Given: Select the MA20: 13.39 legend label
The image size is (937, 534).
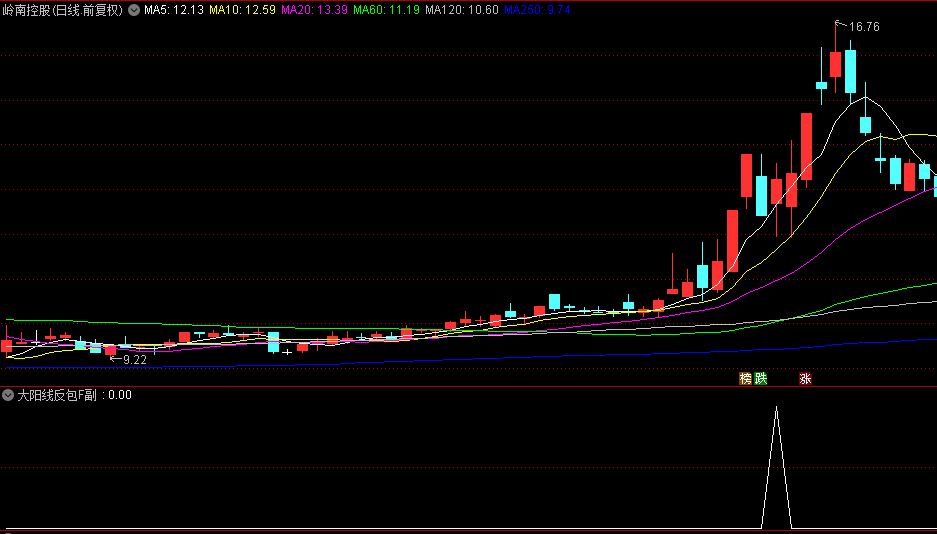Looking at the screenshot, I should click(314, 10).
